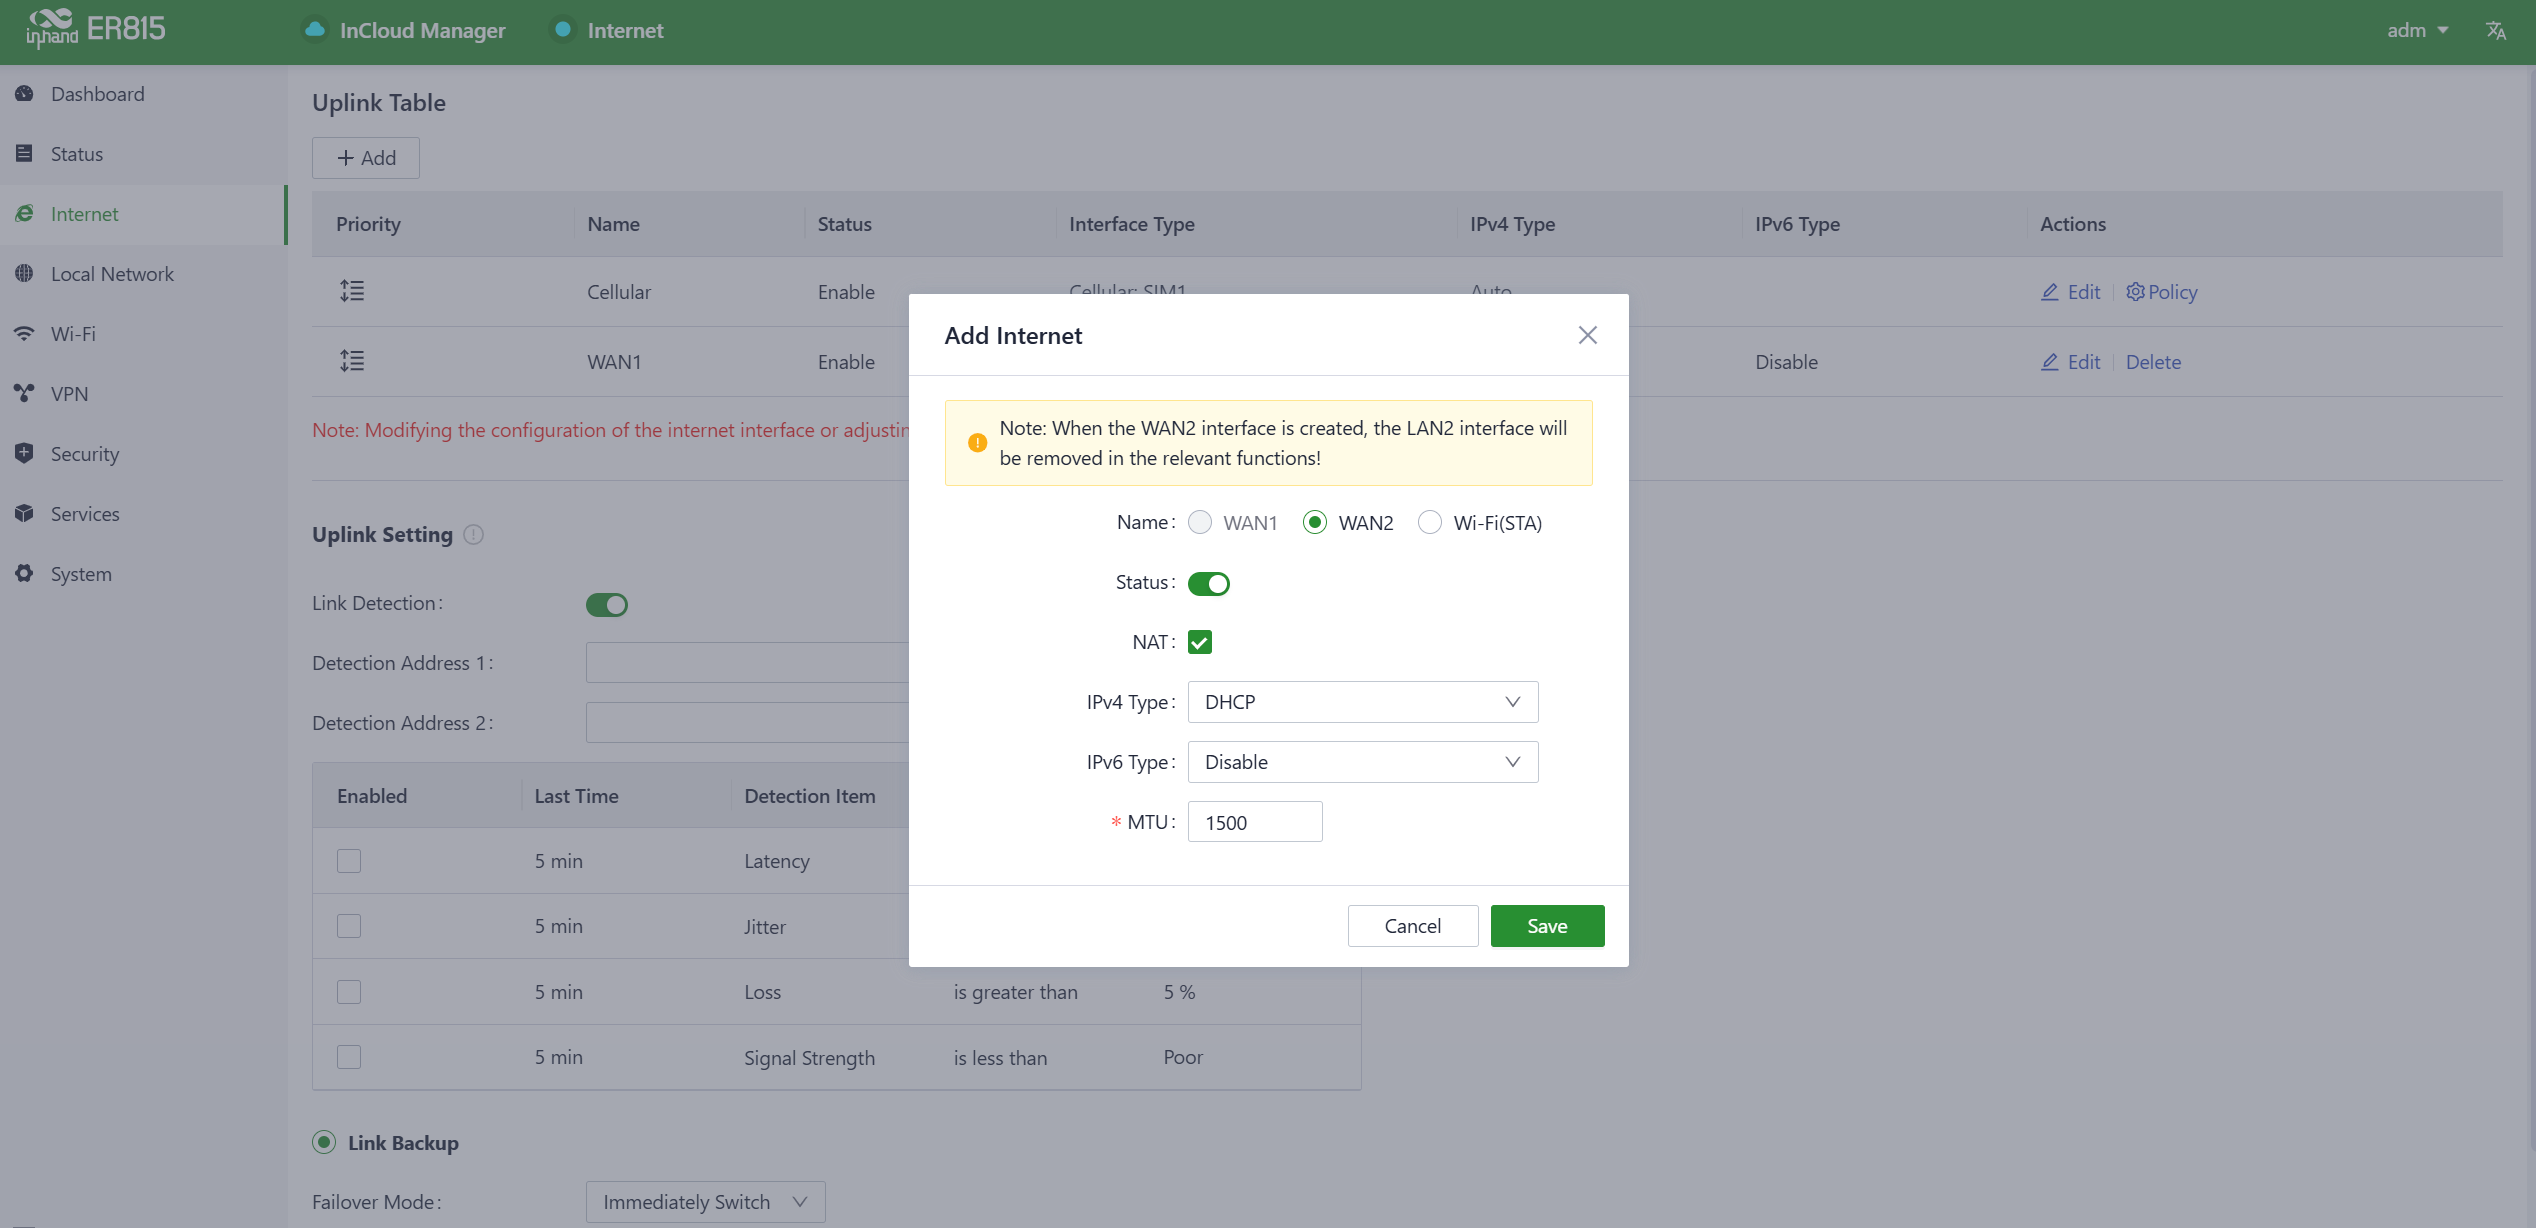Click the MTU input field
This screenshot has width=2536, height=1228.
pos(1254,822)
